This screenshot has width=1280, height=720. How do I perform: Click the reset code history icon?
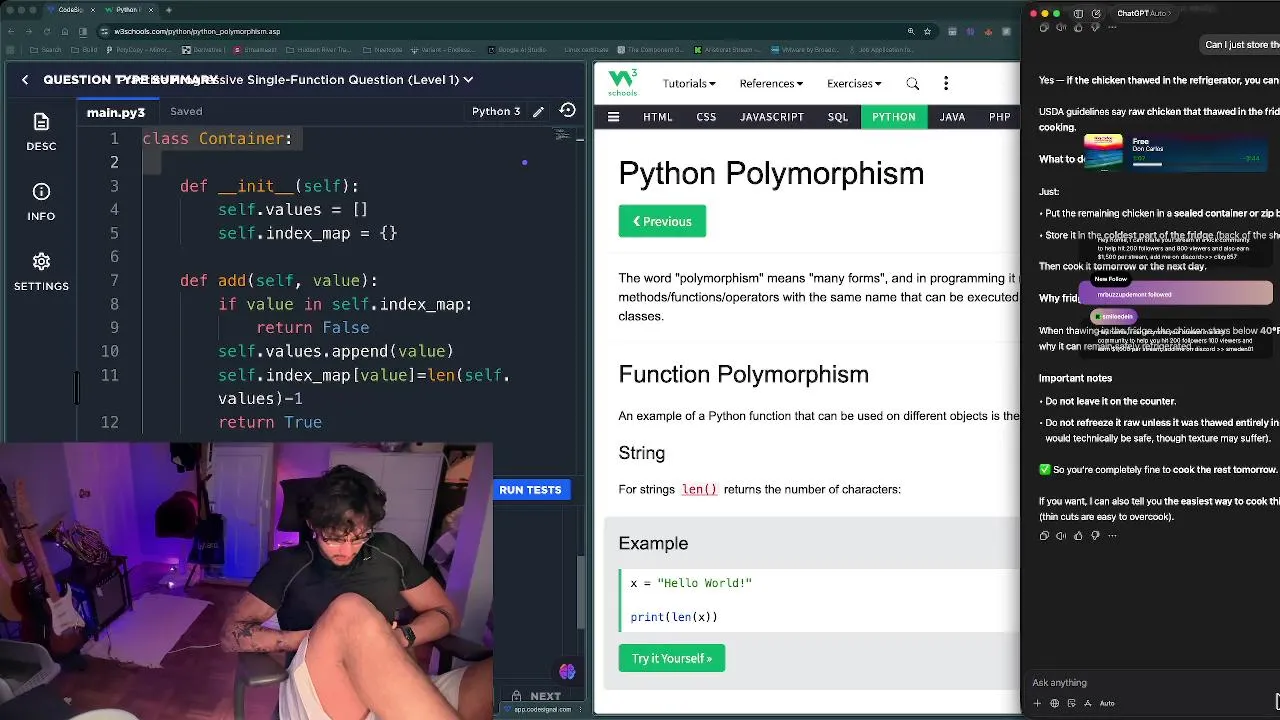(x=567, y=111)
